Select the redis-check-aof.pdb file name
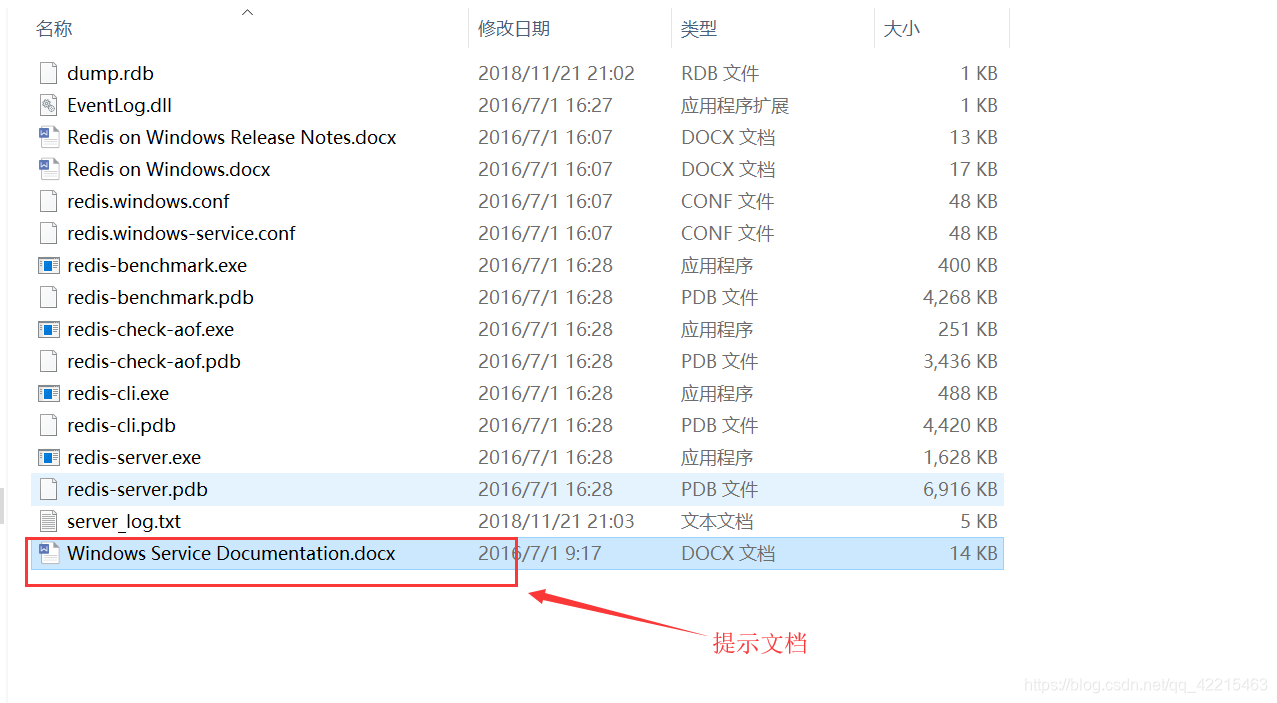This screenshot has width=1277, height=703. (x=154, y=361)
